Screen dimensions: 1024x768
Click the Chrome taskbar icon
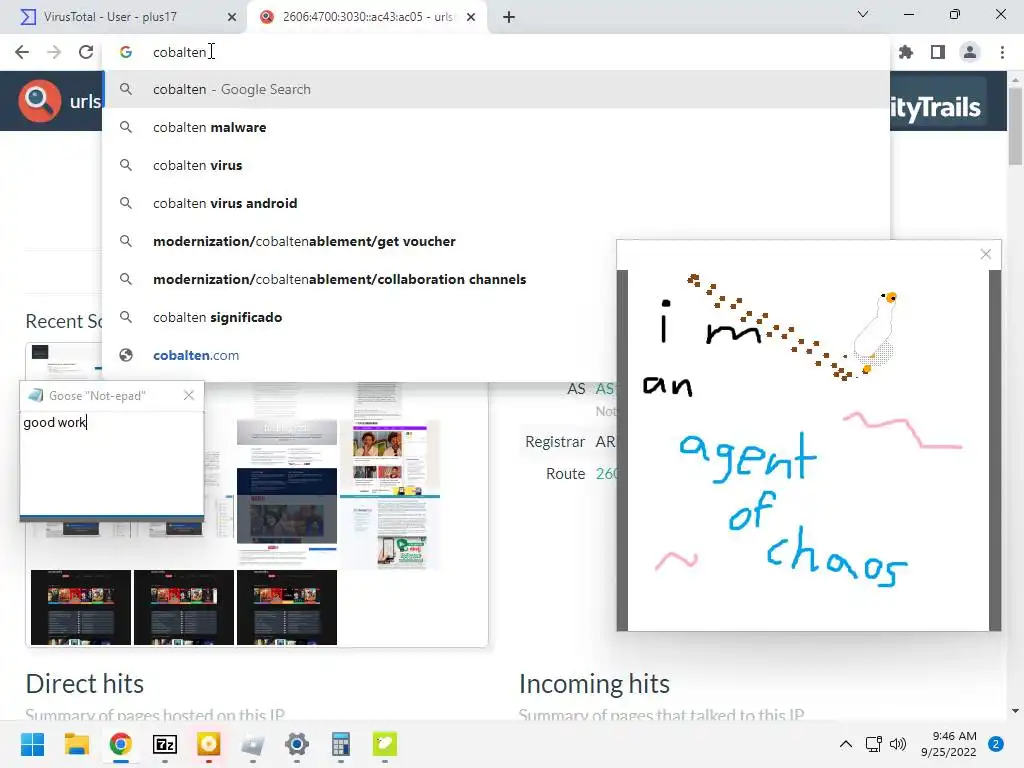point(121,744)
